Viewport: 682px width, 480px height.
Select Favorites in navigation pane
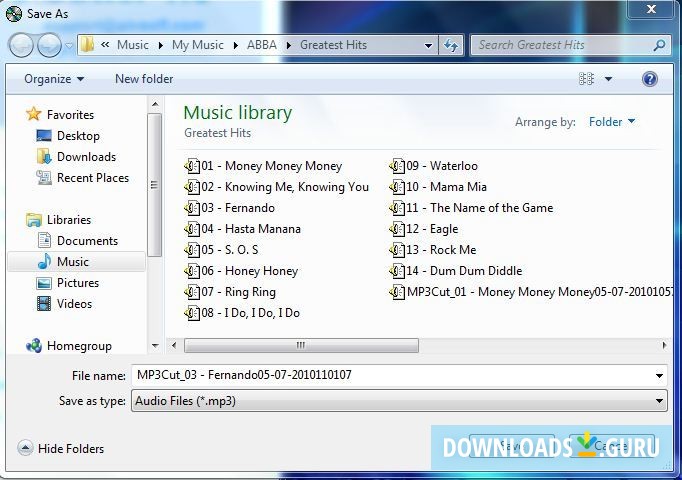pyautogui.click(x=60, y=114)
